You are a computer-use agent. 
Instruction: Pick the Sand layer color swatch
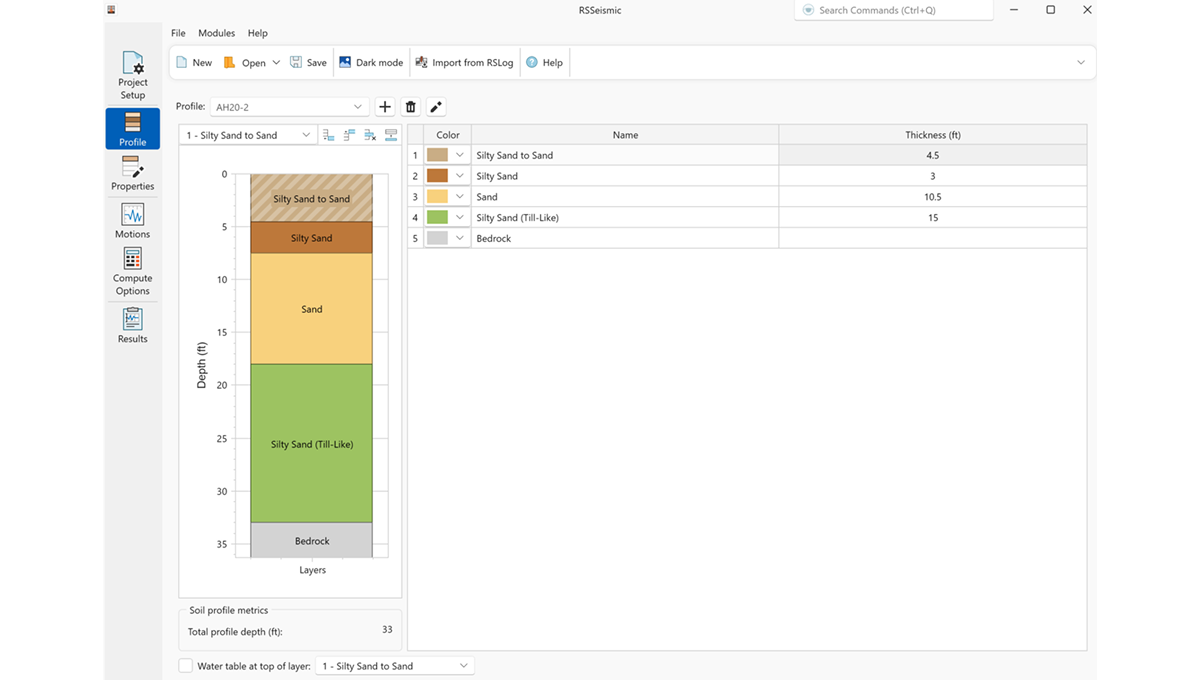(x=437, y=197)
